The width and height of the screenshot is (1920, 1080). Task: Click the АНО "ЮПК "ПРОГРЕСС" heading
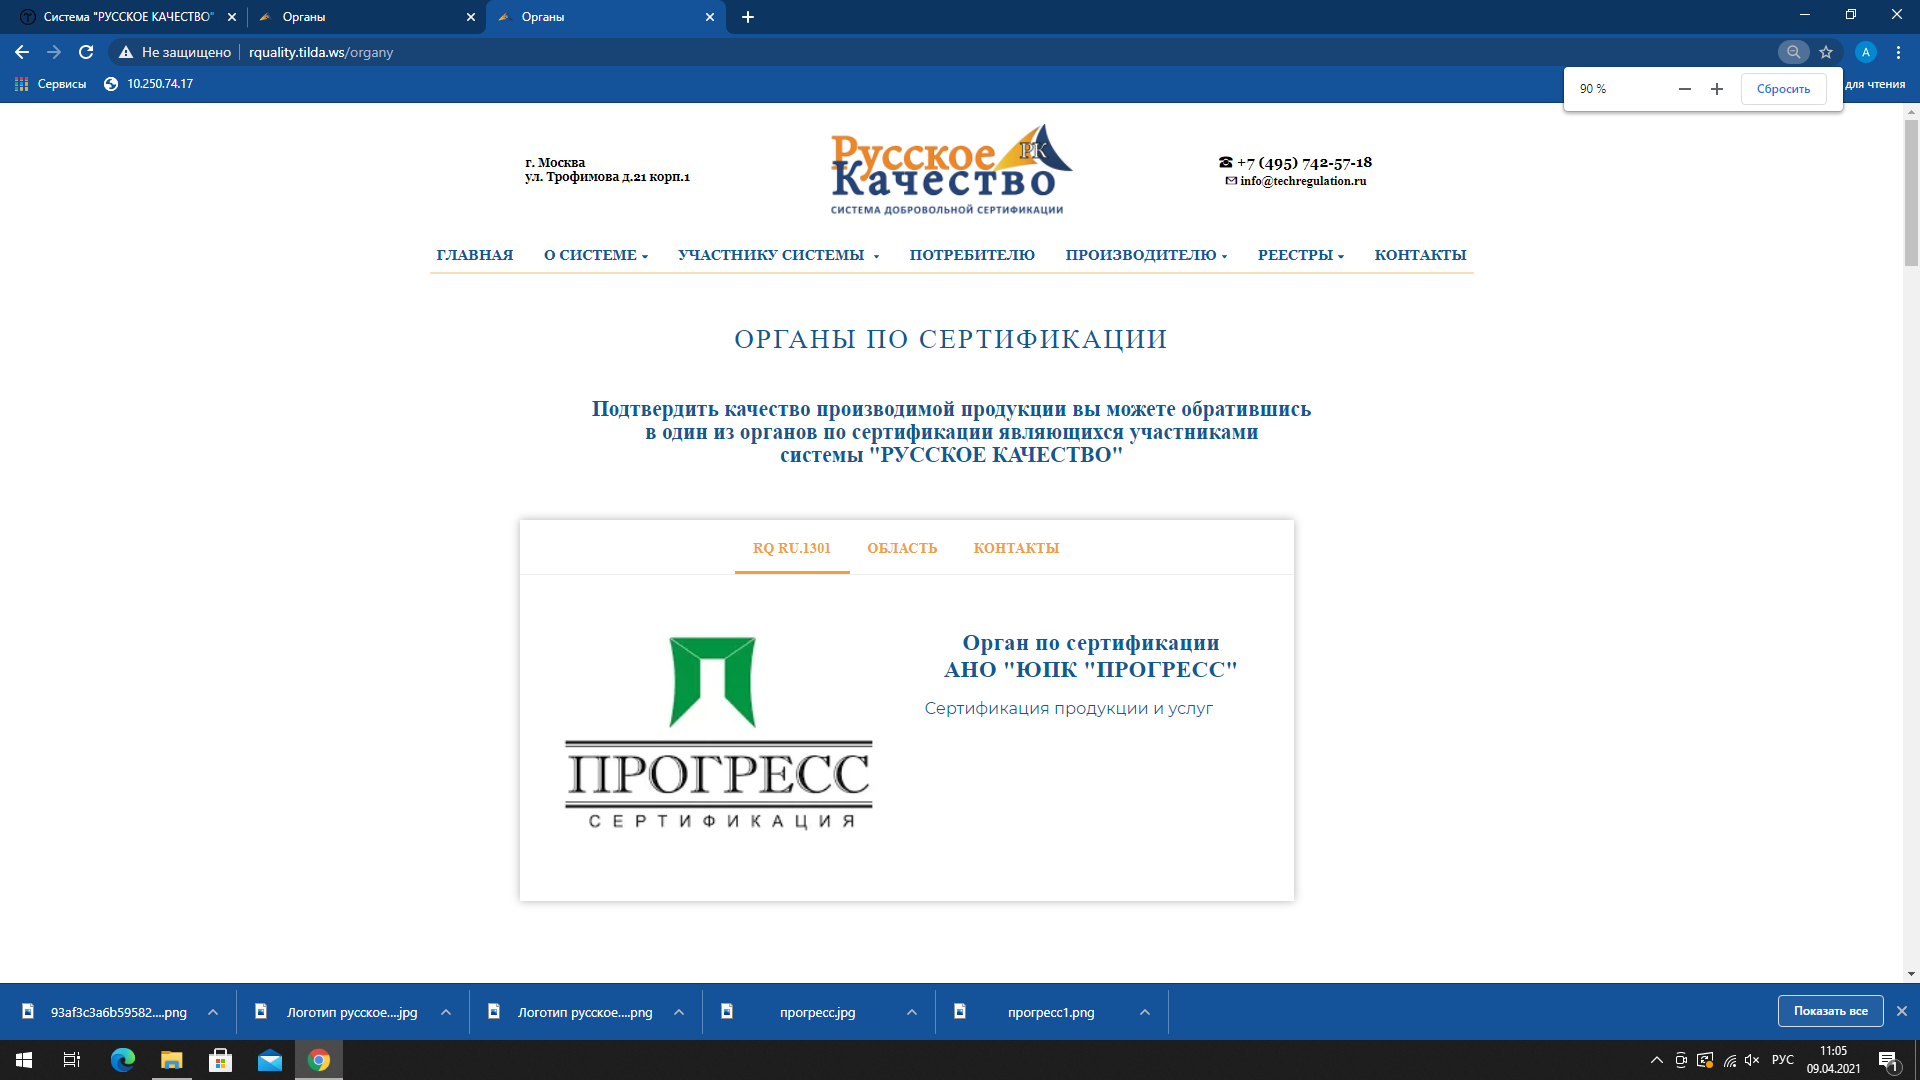pyautogui.click(x=1091, y=669)
